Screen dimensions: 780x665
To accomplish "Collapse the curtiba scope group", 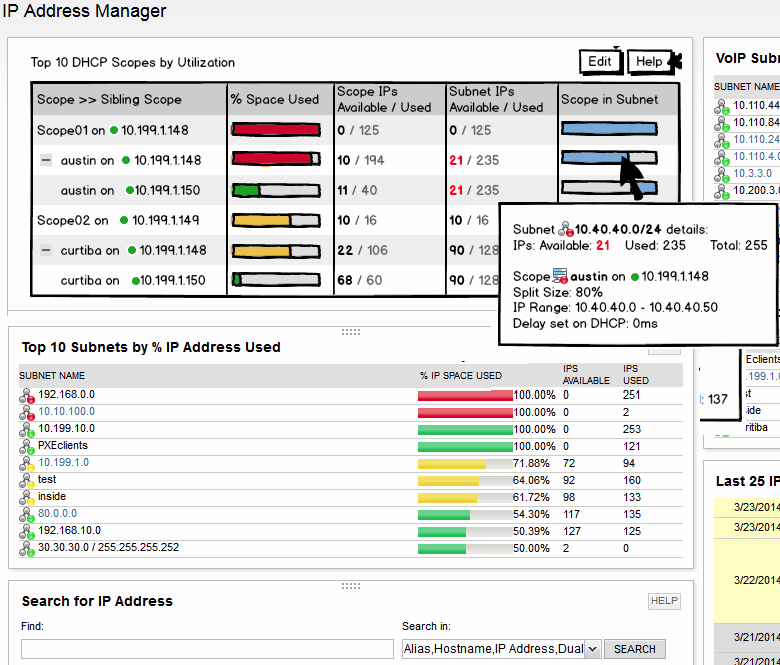I will click(x=46, y=250).
